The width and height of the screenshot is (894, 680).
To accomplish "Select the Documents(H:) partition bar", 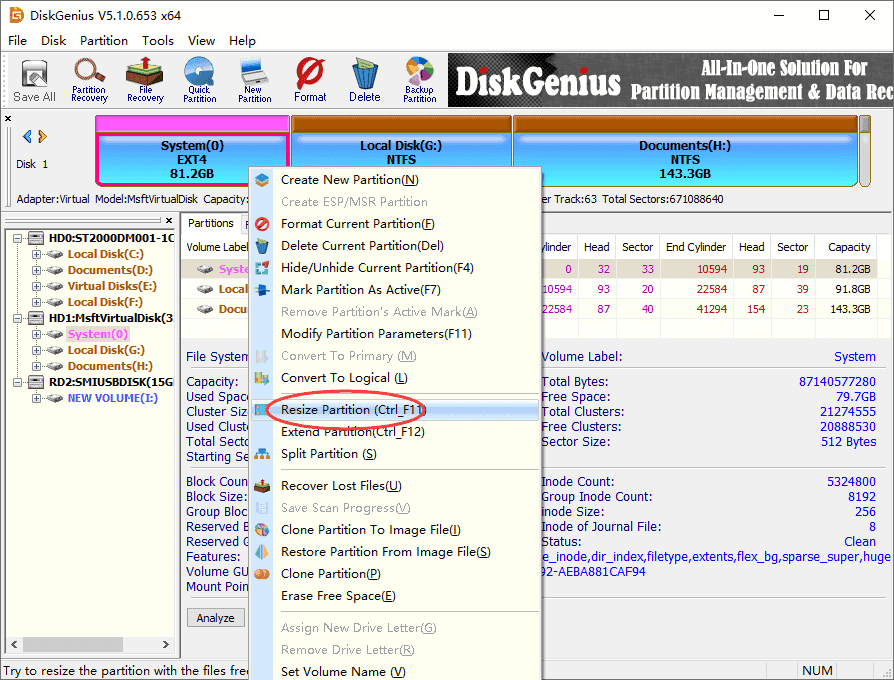I will (685, 159).
